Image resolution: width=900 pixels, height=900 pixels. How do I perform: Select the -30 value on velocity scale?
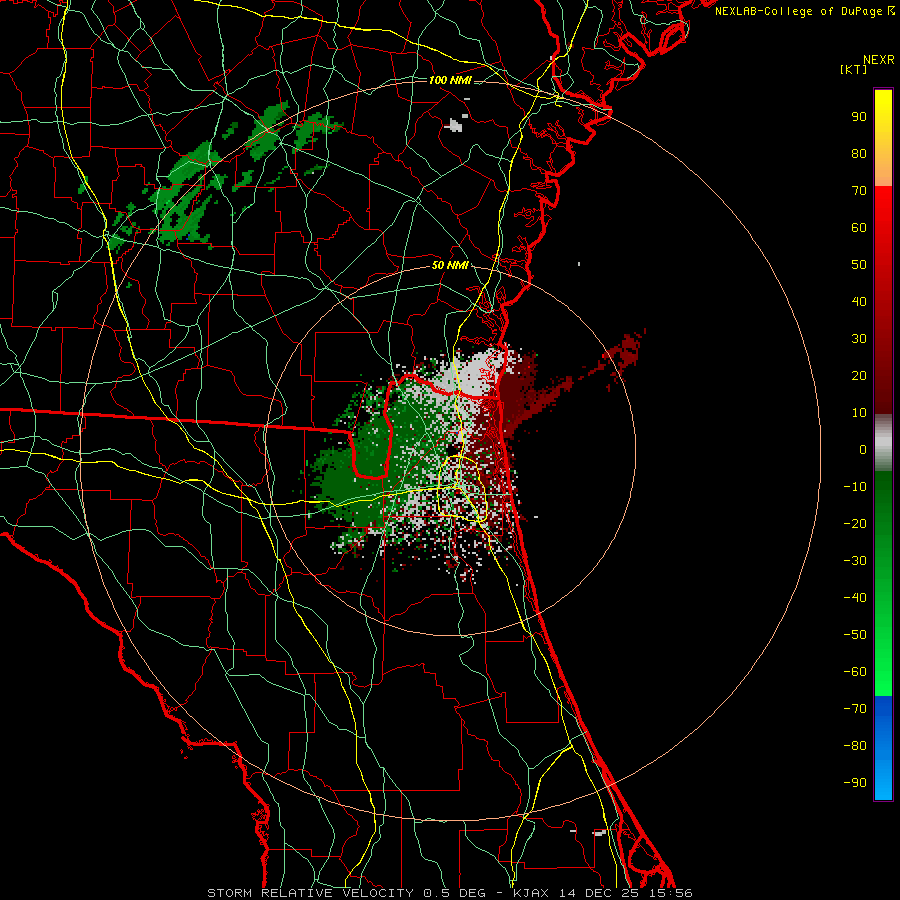tap(855, 561)
